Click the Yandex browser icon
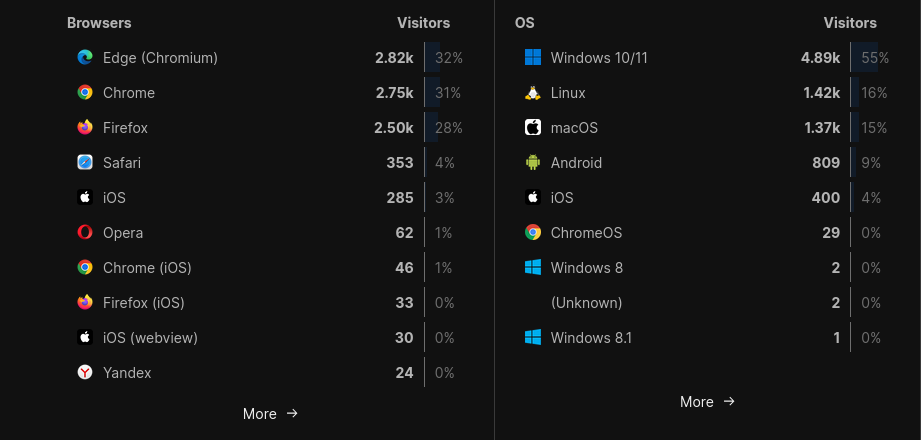 point(85,372)
